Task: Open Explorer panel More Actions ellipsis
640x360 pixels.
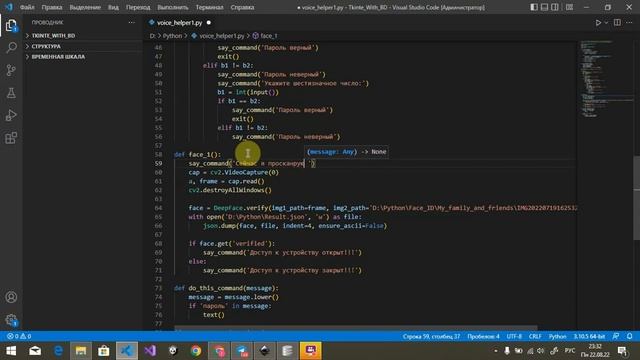Action: tap(131, 22)
